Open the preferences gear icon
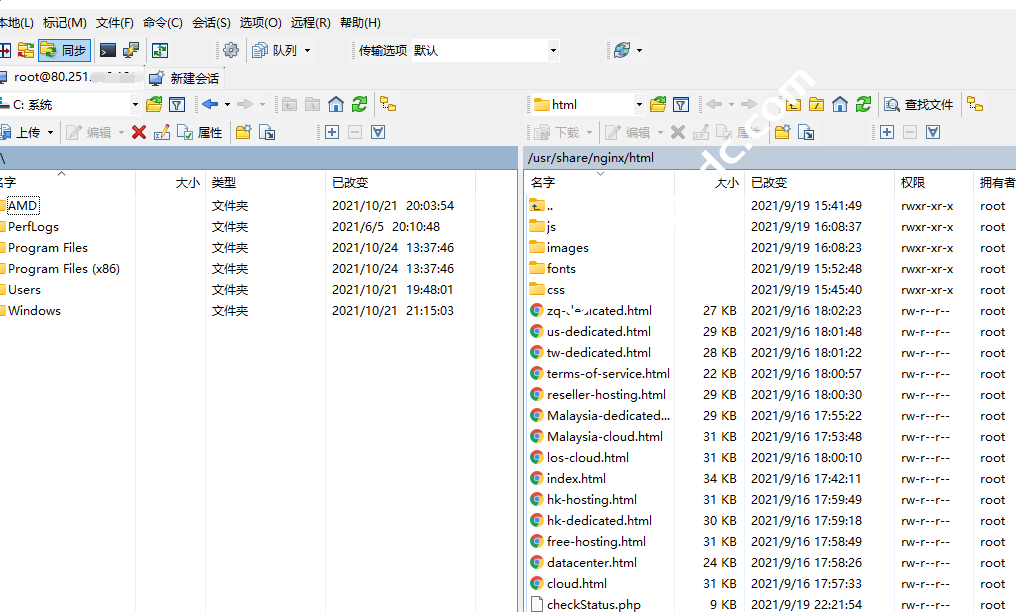This screenshot has width=1016, height=612. pyautogui.click(x=231, y=50)
